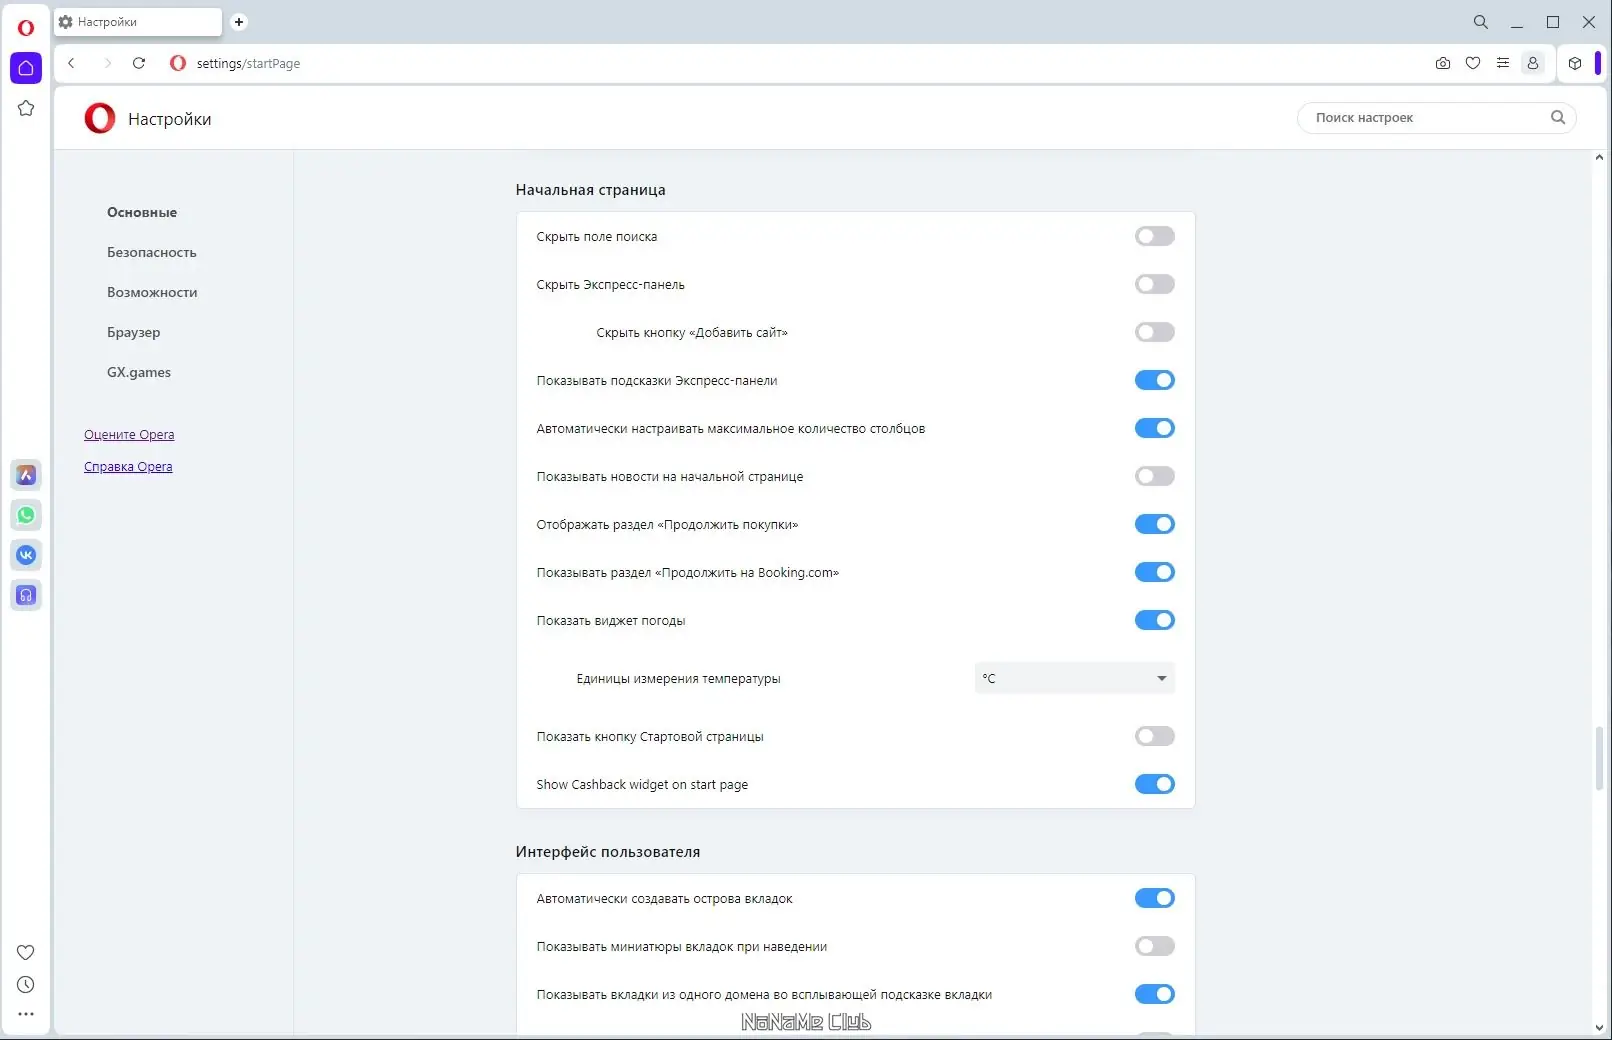Open WhatsApp from the sidebar
Screen dimensions: 1612x1040
[x=26, y=515]
